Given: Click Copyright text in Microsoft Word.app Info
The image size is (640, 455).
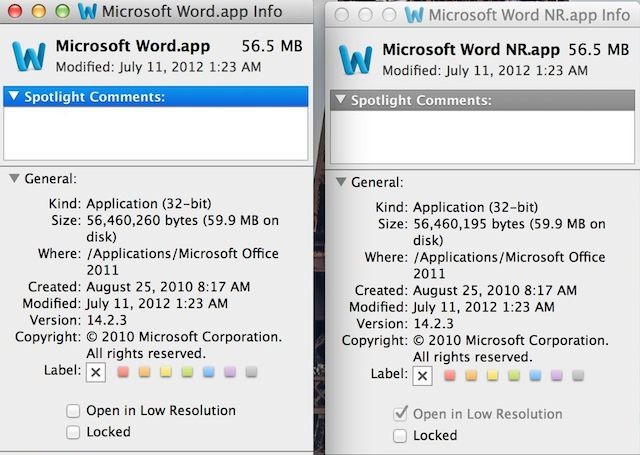Looking at the screenshot, I should click(x=184, y=345).
